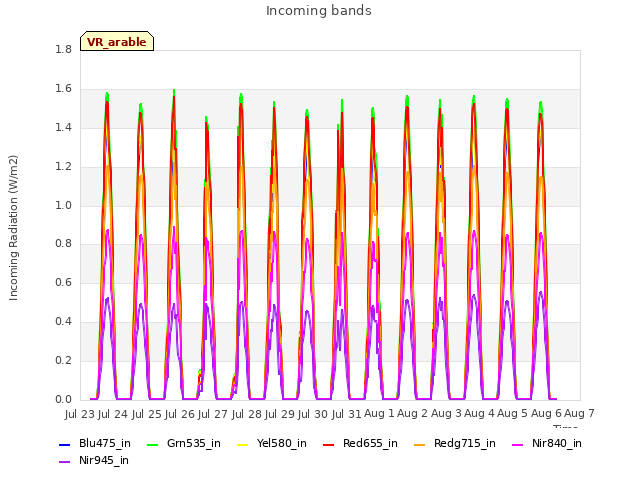Image resolution: width=640 pixels, height=480 pixels.
Task: Toggle Nir945_in legend entry
Action: tap(94, 460)
